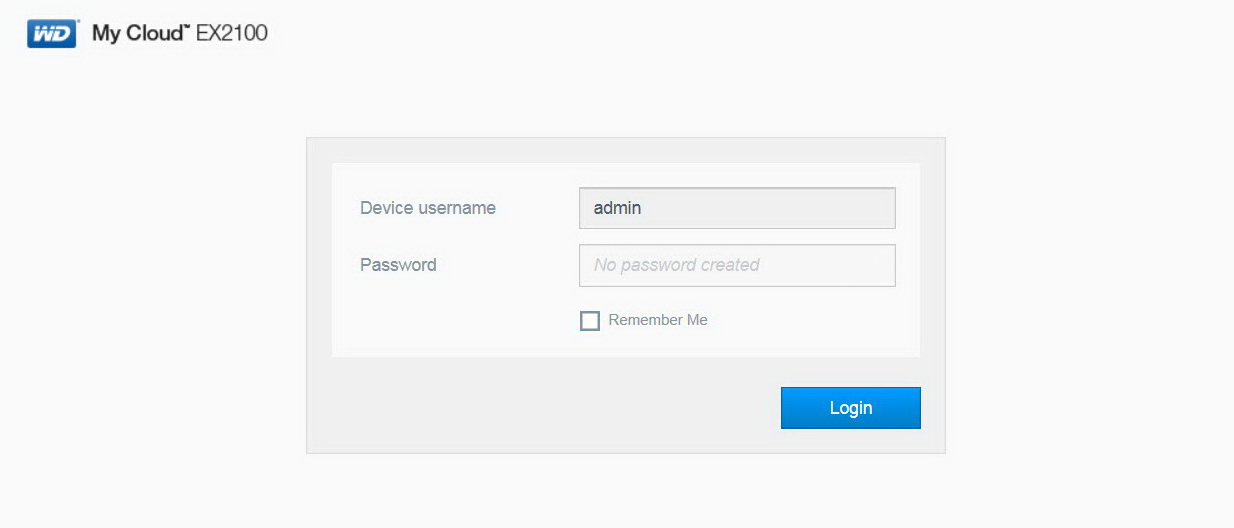Focus the Password input field
The height and width of the screenshot is (528, 1234).
click(737, 265)
